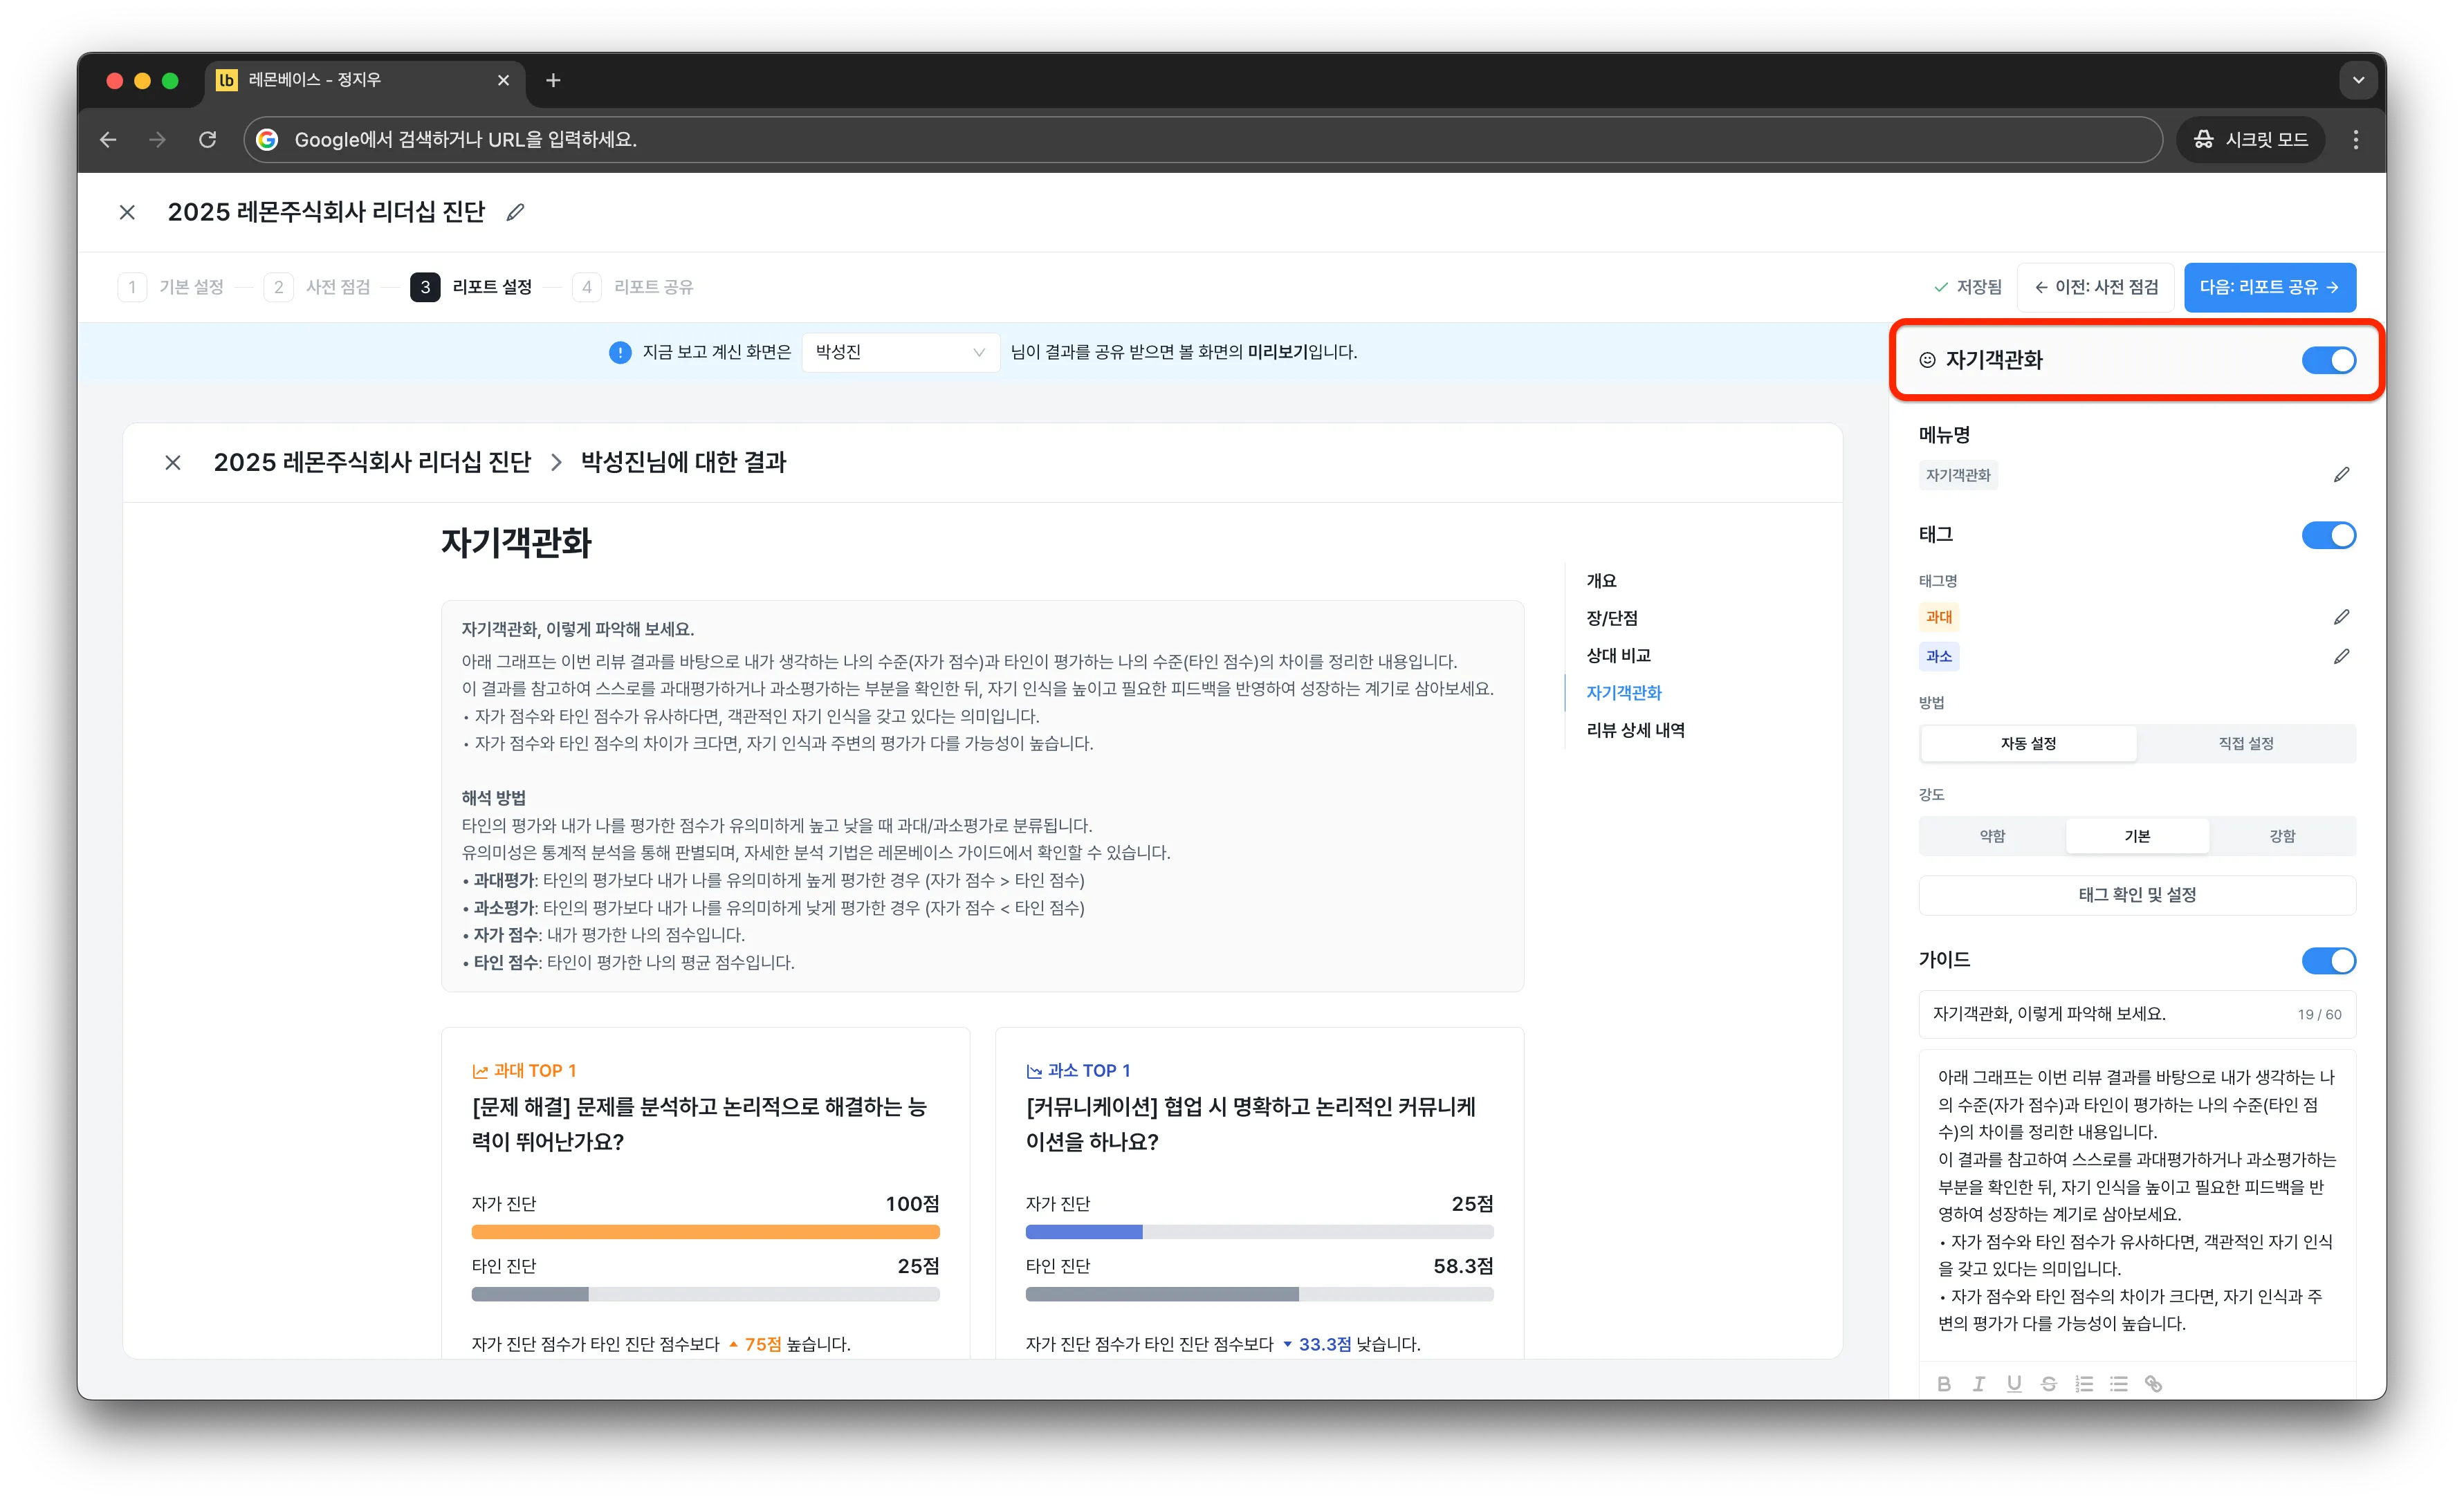Viewport: 2464px width, 1502px height.
Task: Click the pencil icon next to the survey title
Action: (515, 212)
